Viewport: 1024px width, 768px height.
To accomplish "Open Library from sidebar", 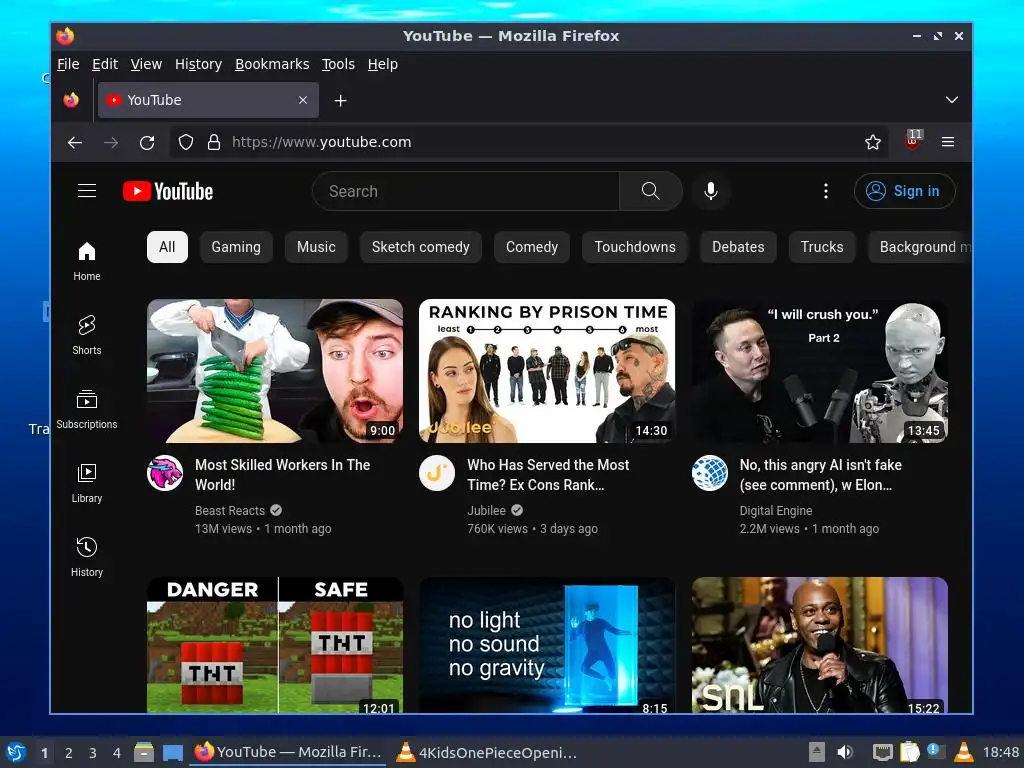I will (x=87, y=483).
